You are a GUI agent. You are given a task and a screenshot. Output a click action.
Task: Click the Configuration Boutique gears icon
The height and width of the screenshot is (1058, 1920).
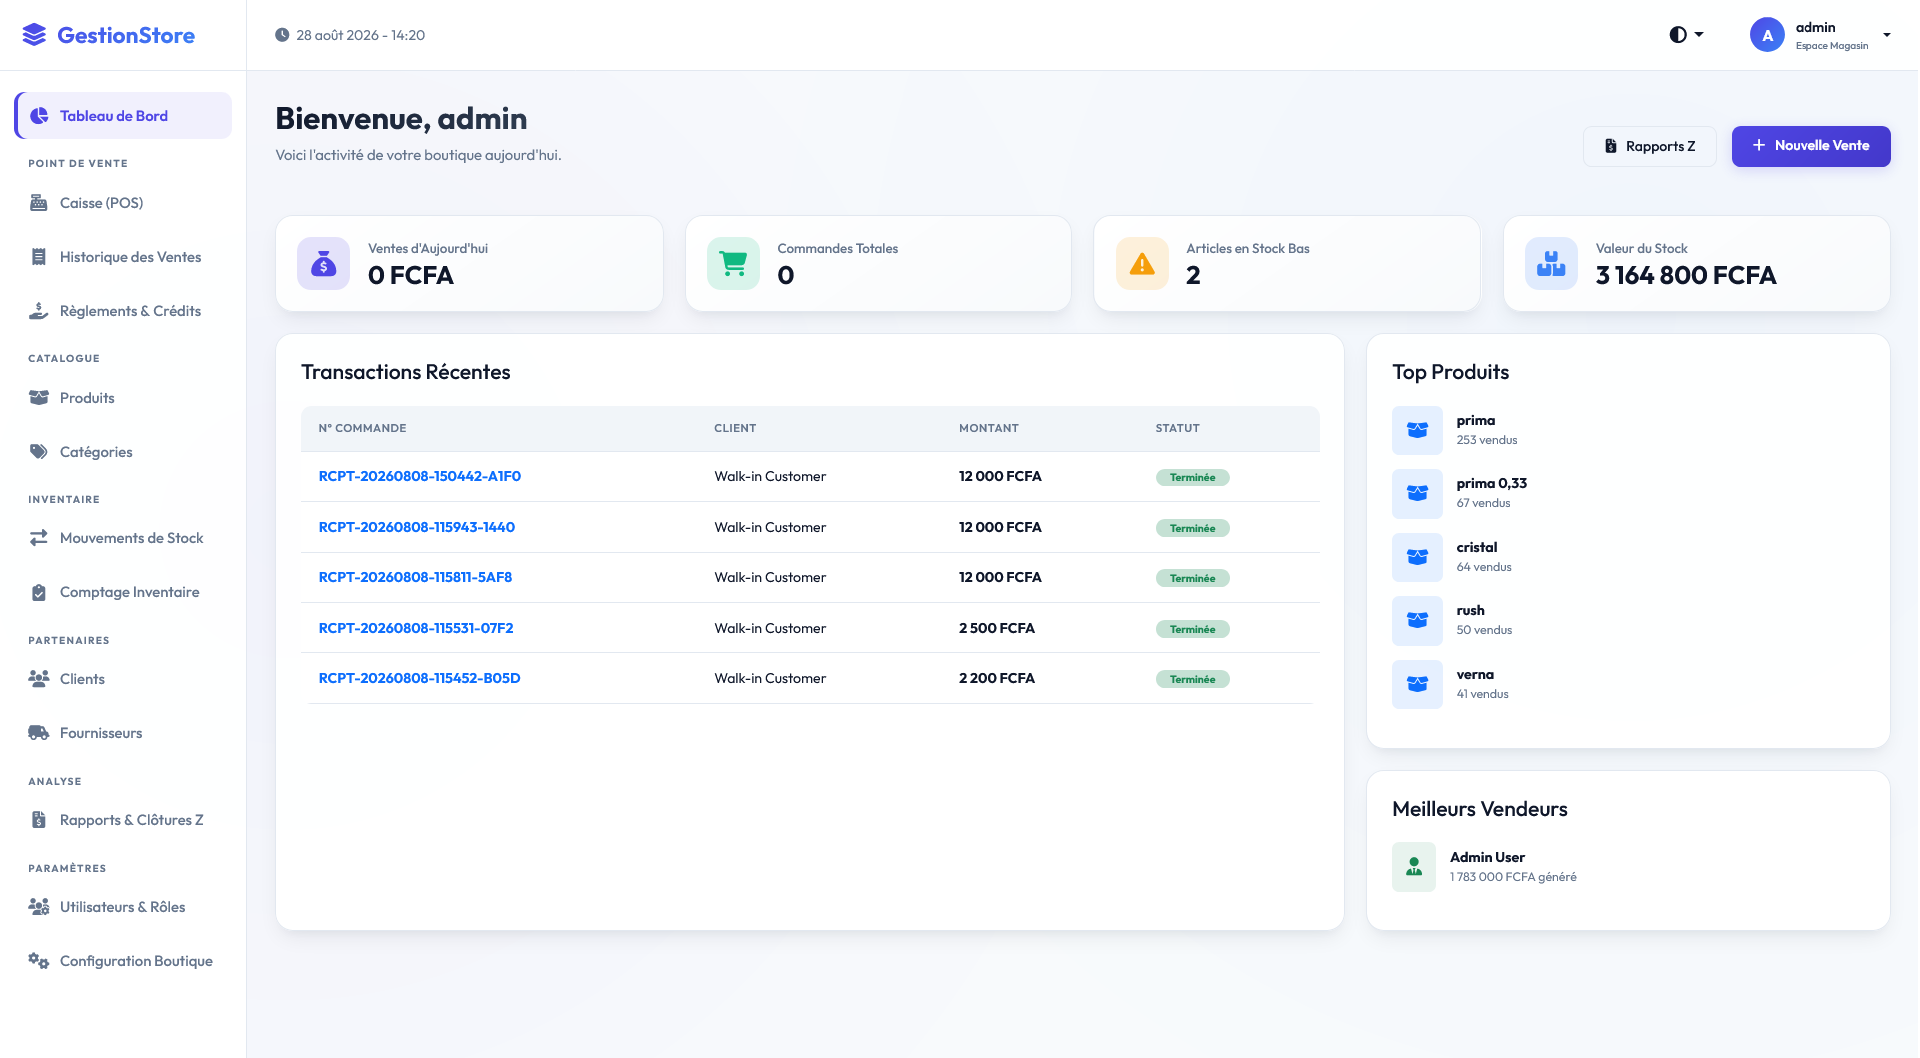click(x=39, y=961)
